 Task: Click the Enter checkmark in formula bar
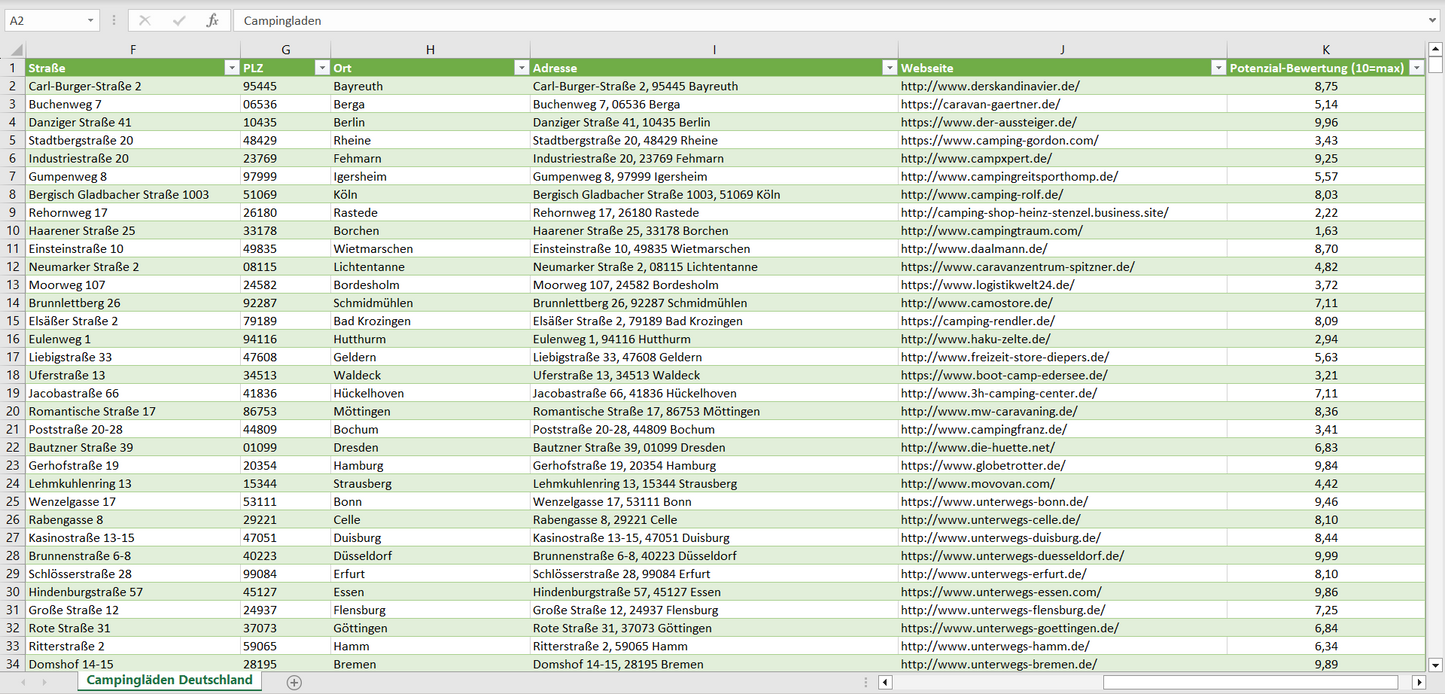pos(179,20)
